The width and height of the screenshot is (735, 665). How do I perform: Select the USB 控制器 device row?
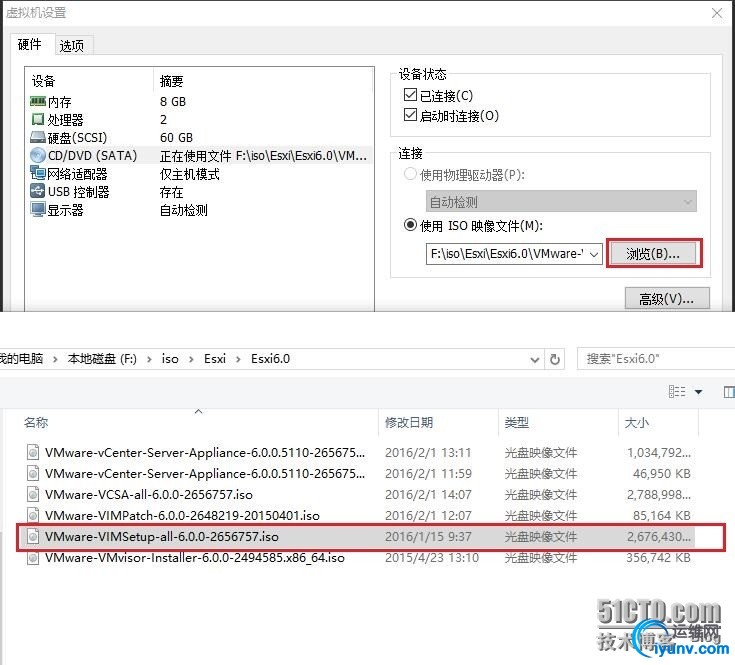tap(200, 191)
